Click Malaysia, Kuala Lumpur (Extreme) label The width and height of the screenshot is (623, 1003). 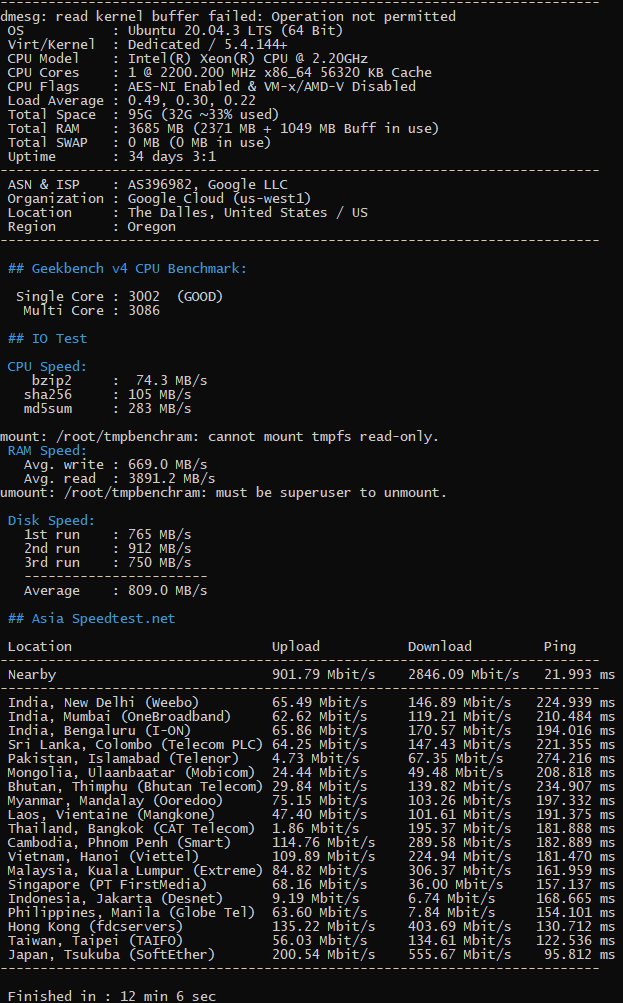click(x=136, y=872)
